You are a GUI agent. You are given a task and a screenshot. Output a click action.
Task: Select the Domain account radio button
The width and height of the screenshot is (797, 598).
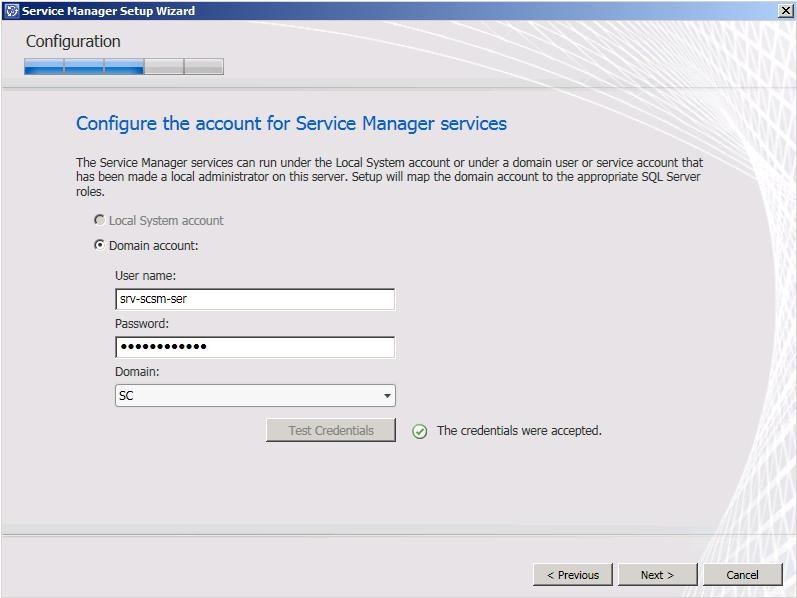click(99, 245)
